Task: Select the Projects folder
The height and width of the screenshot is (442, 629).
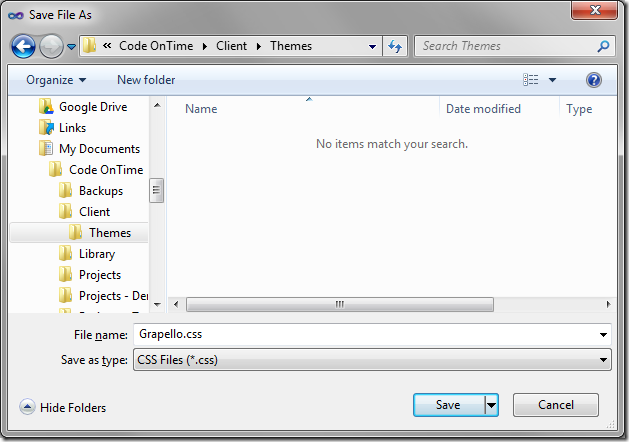Action: coord(100,275)
